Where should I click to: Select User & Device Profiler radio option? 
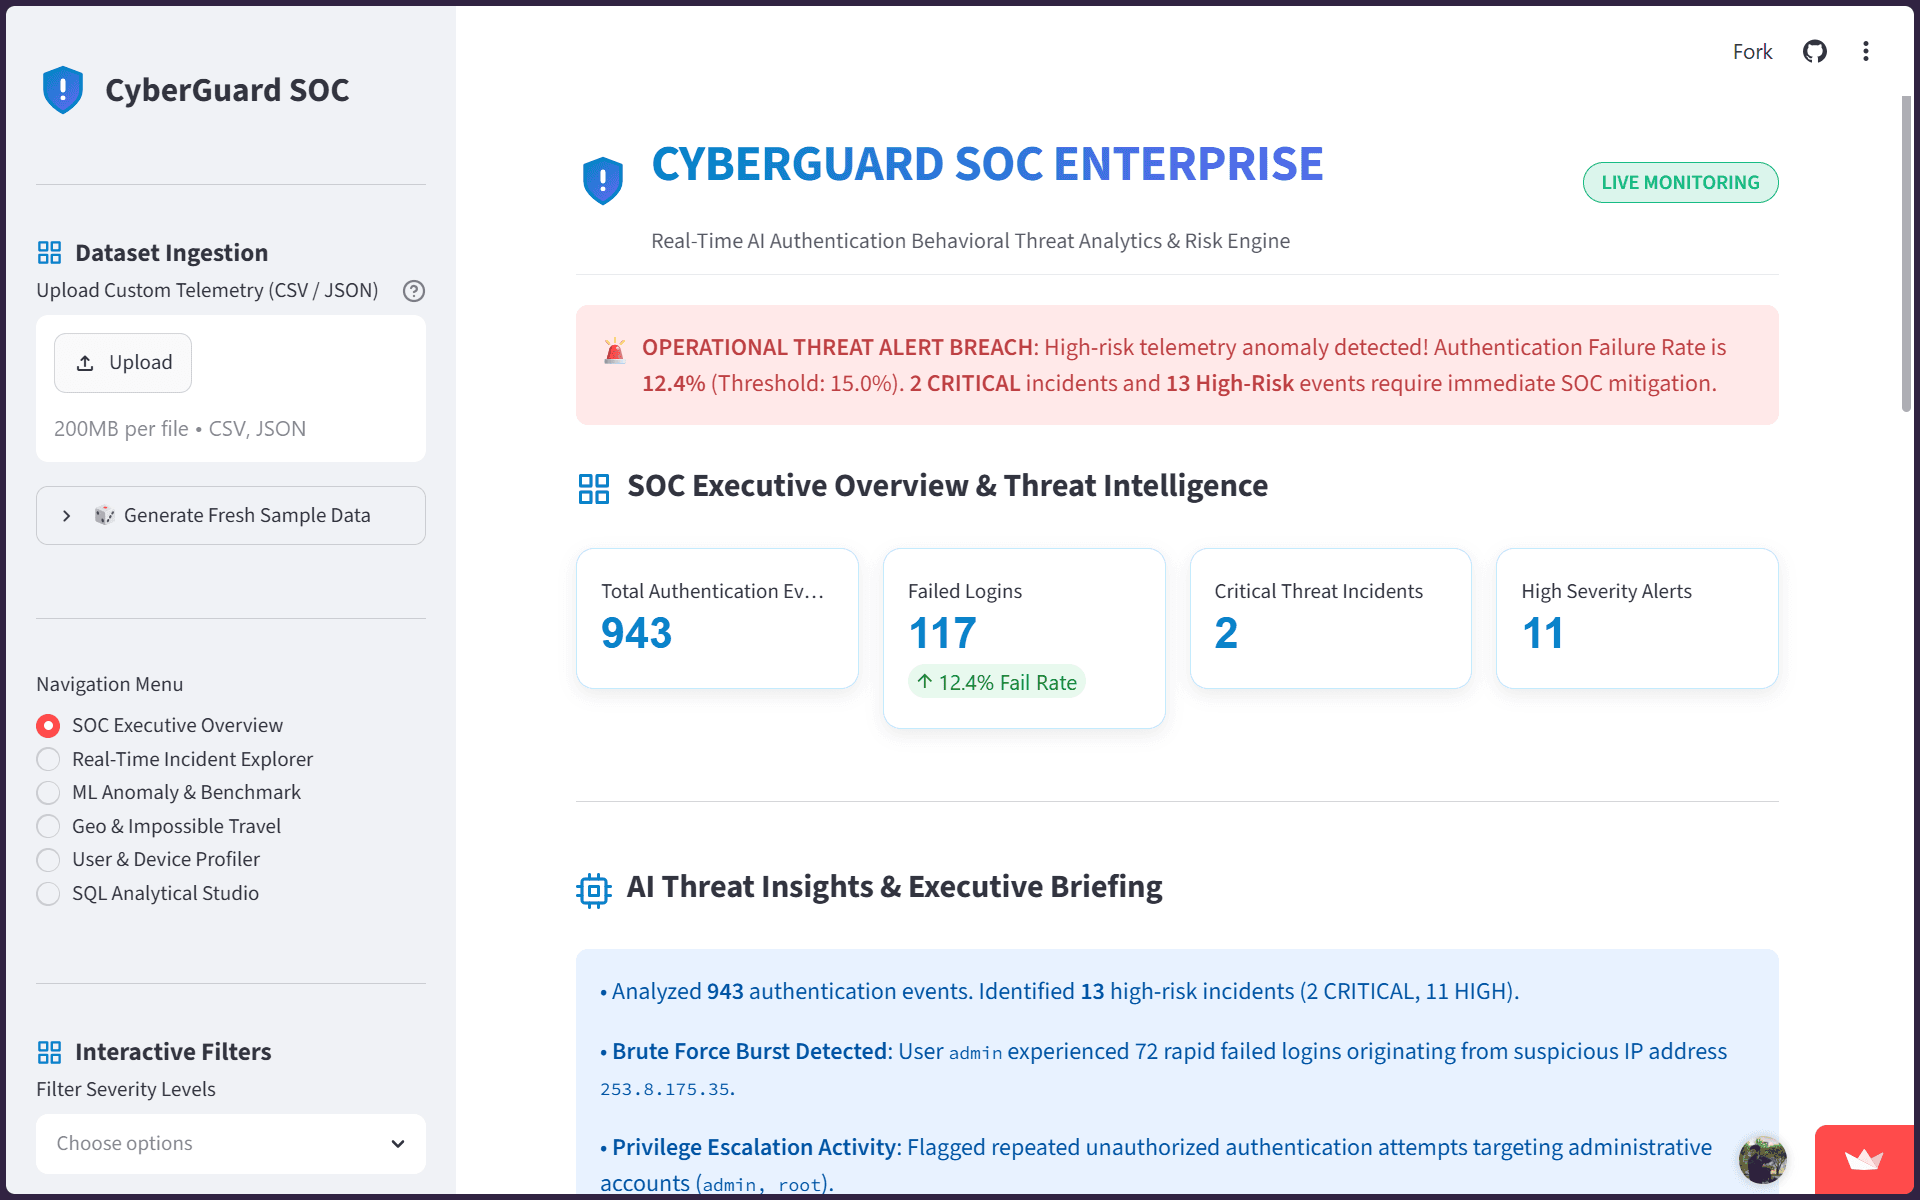(x=148, y=859)
